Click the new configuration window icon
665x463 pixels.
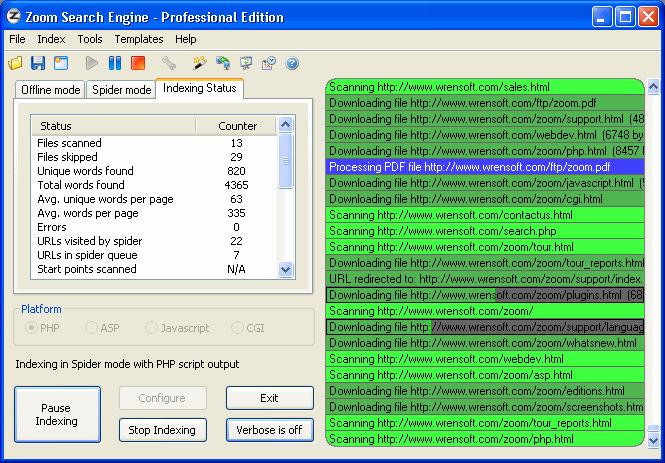point(61,64)
